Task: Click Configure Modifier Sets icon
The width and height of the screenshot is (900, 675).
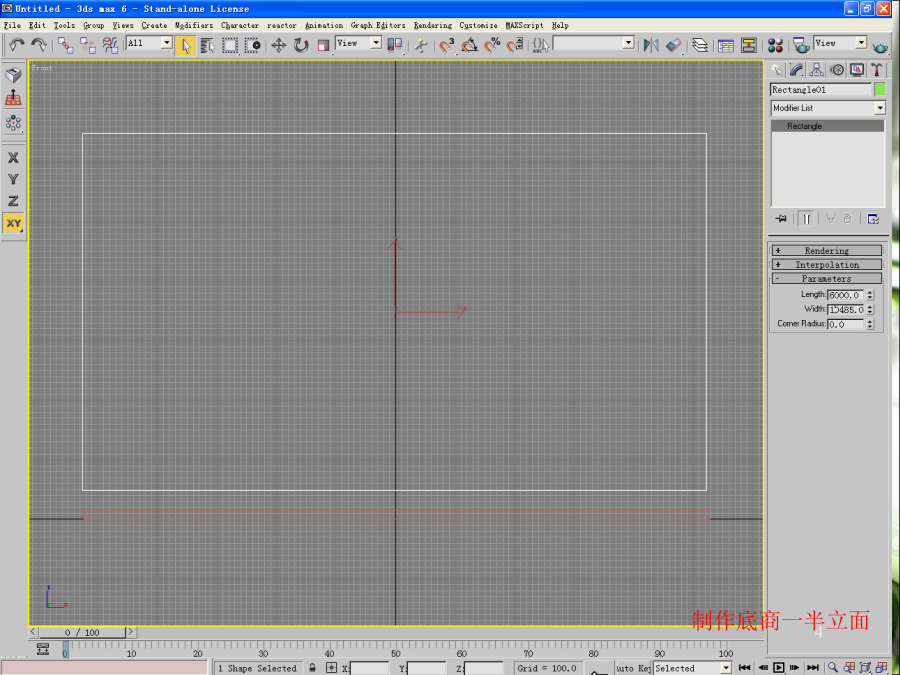Action: coord(873,219)
